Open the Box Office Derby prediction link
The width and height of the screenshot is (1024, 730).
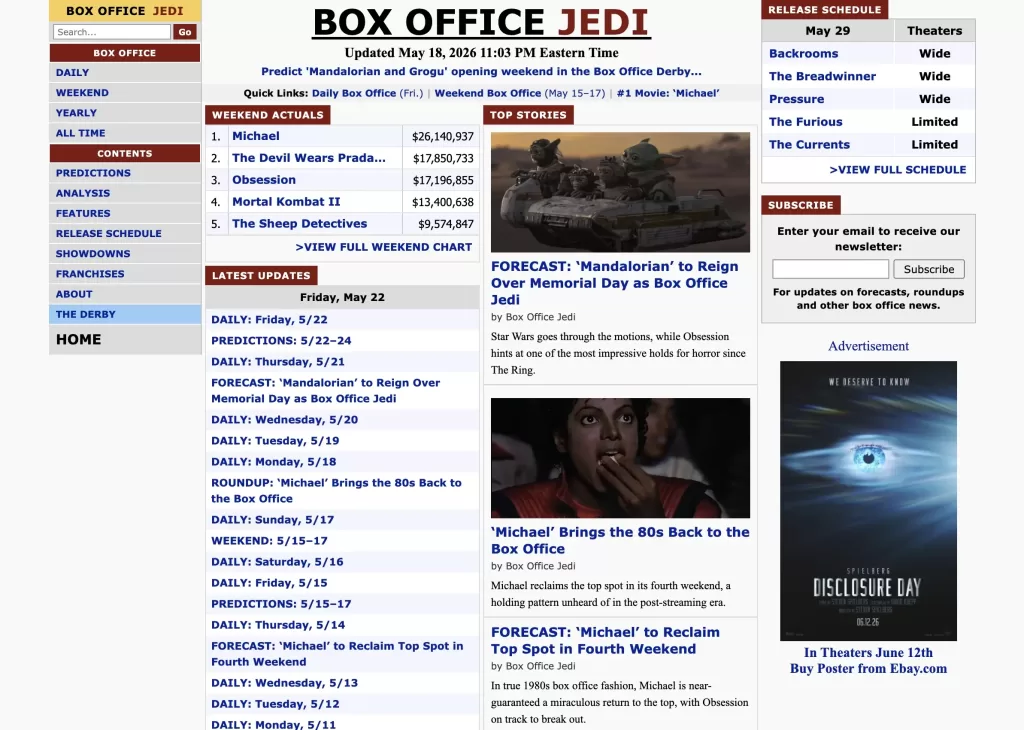[x=481, y=72]
